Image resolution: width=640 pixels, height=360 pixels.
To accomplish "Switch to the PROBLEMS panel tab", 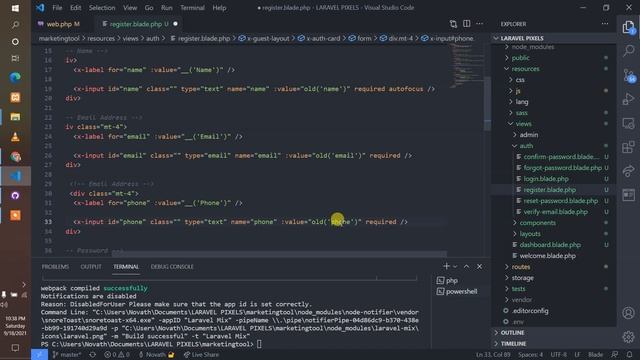I will coord(55,267).
